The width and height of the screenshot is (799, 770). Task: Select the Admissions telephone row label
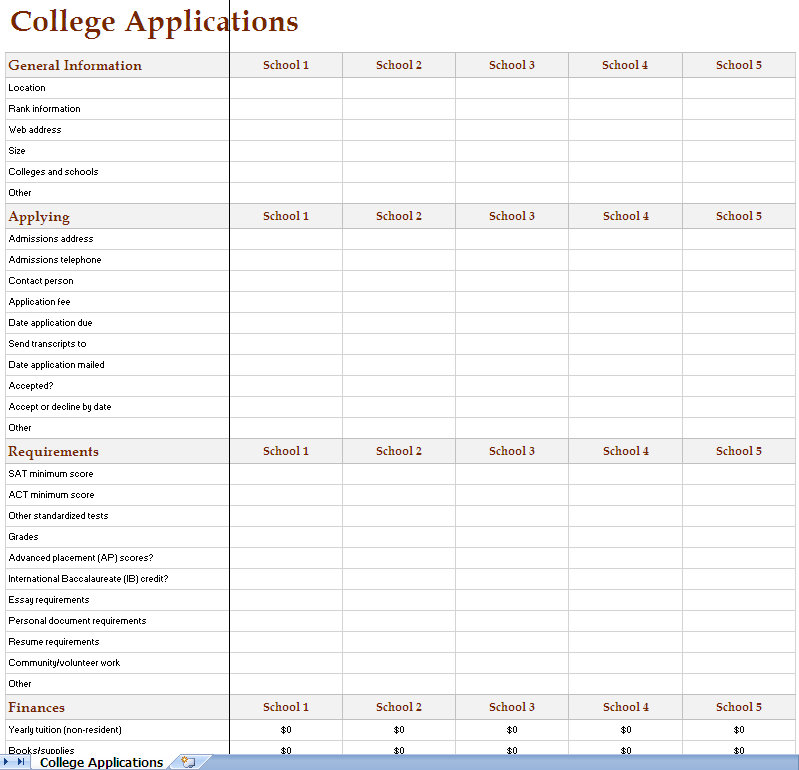tap(55, 259)
